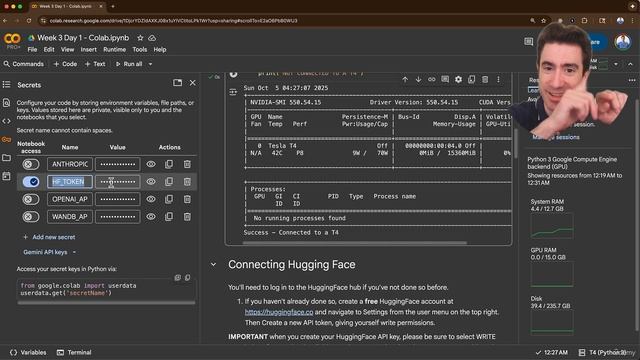This screenshot has height=360, width=640.
Task: Click the Secrets key icon in sidebar
Action: click(7, 140)
